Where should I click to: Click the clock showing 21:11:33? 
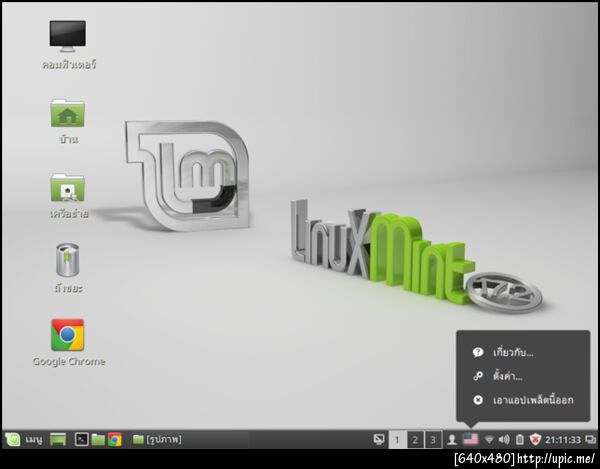[562, 440]
